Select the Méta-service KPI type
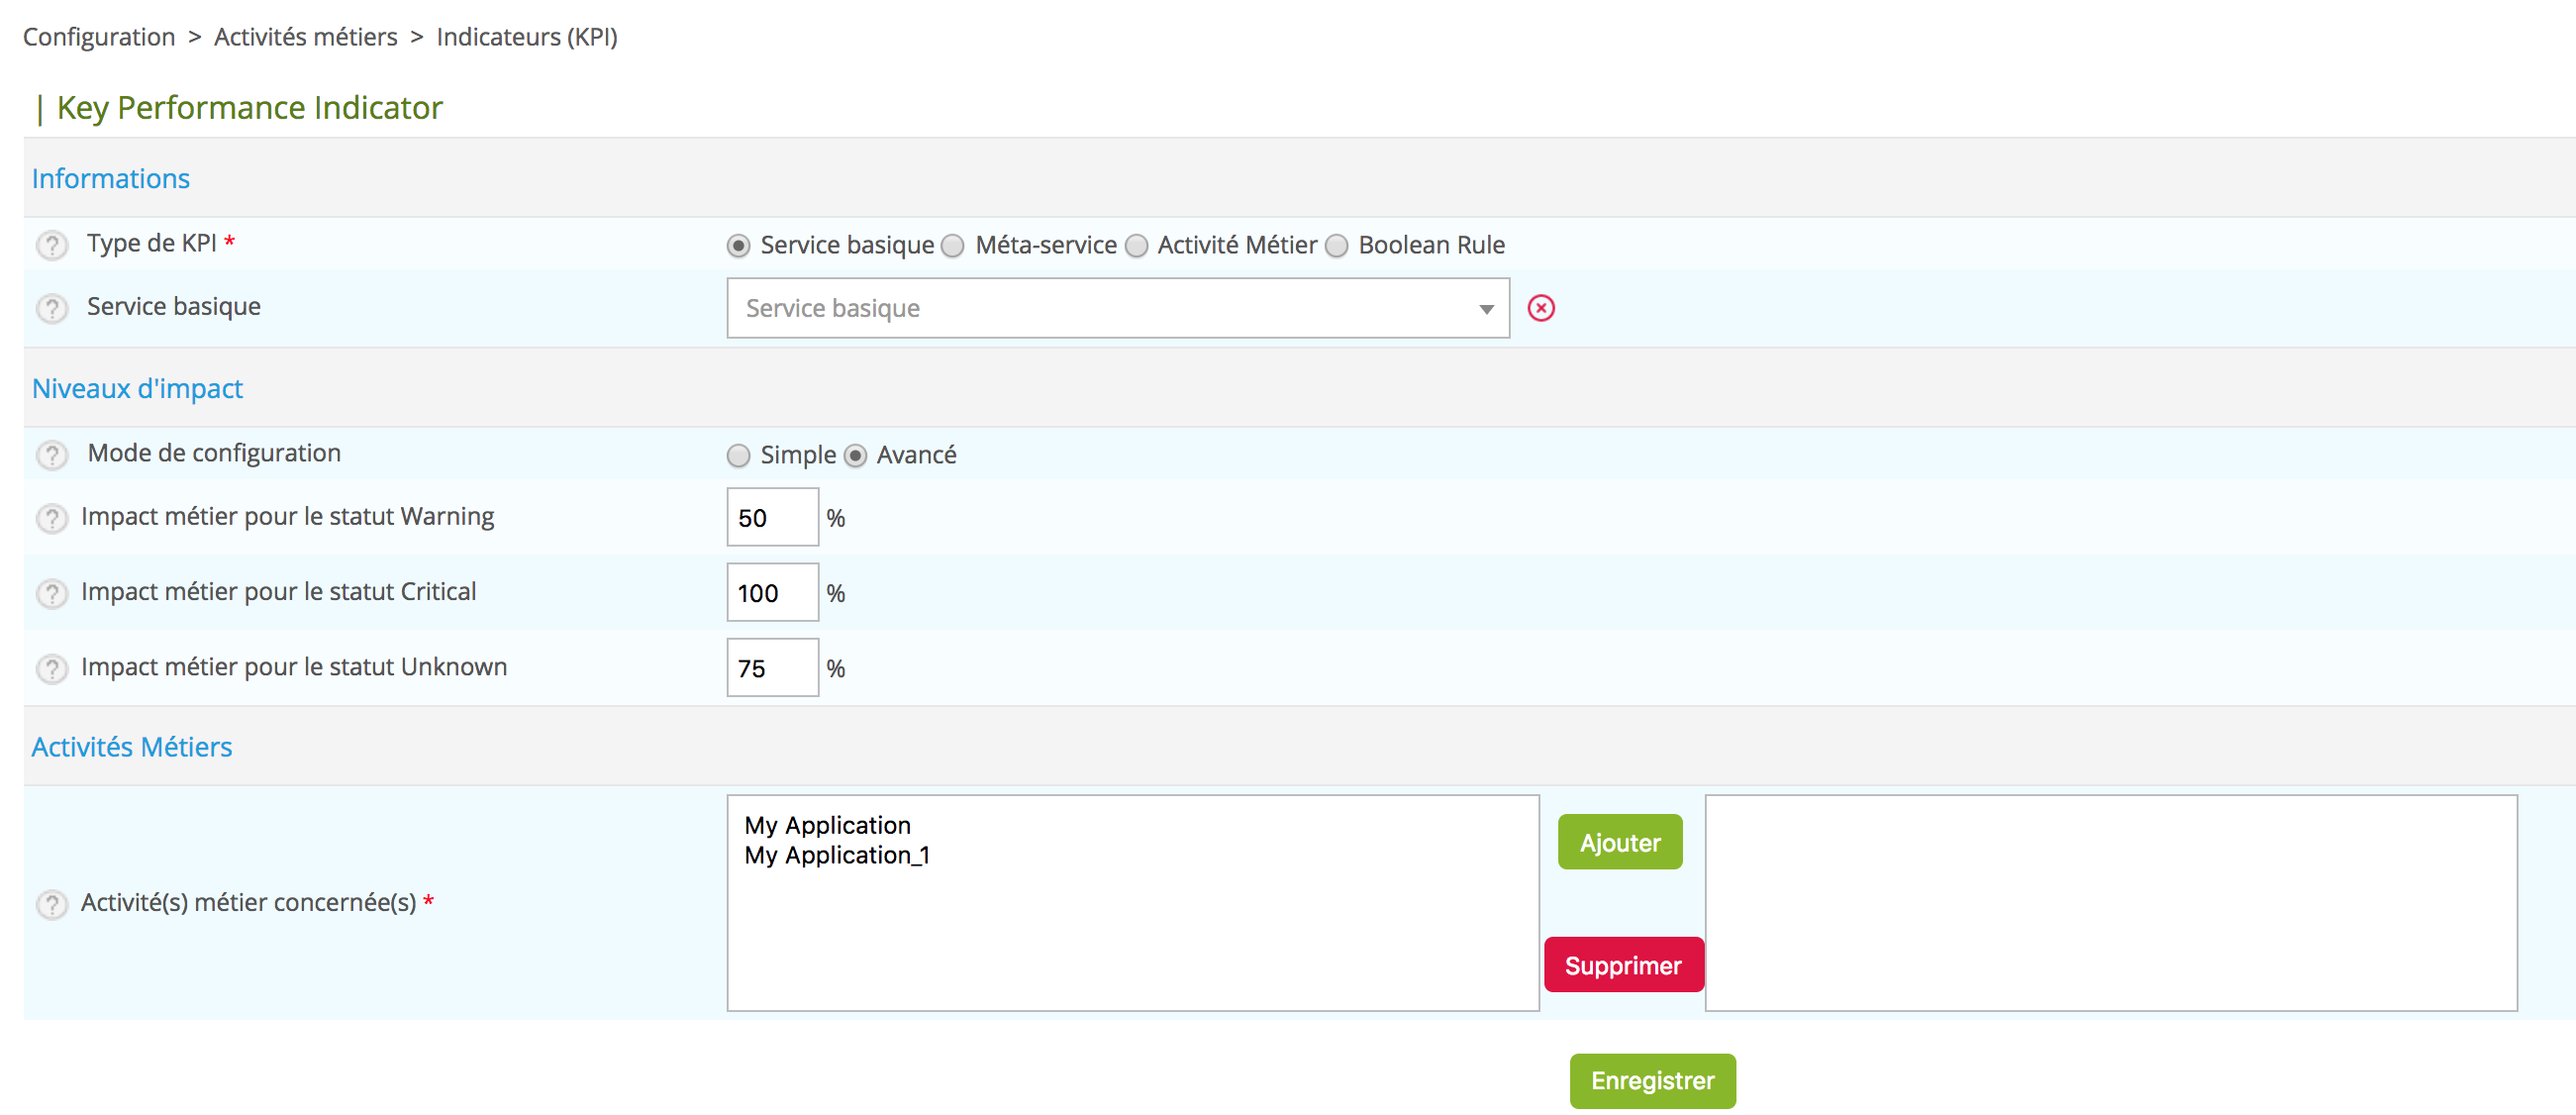This screenshot has height=1115, width=2576. pos(953,246)
